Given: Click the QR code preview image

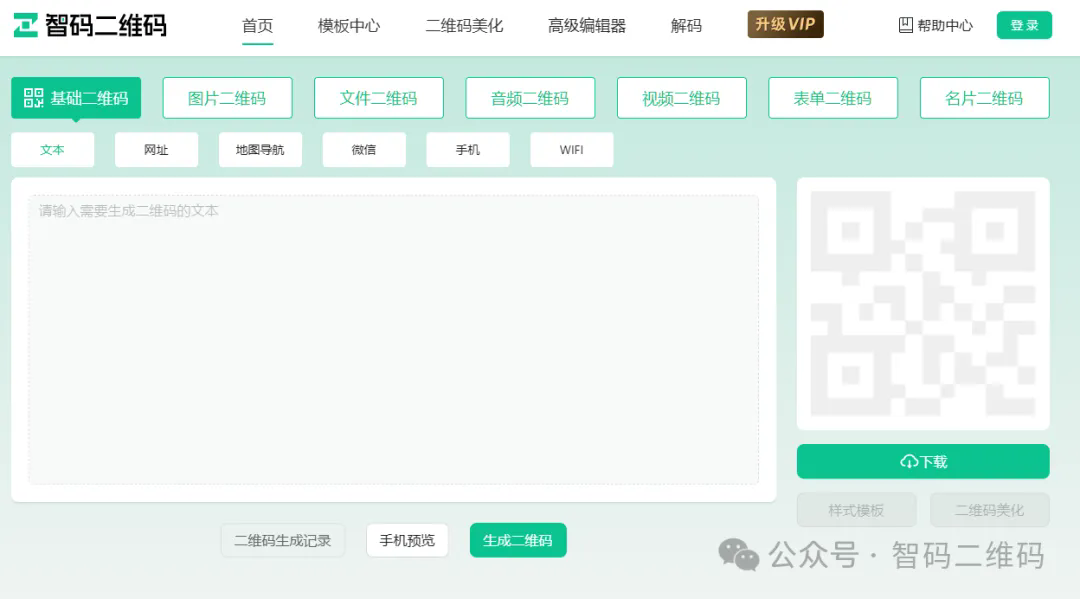Looking at the screenshot, I should pyautogui.click(x=922, y=304).
